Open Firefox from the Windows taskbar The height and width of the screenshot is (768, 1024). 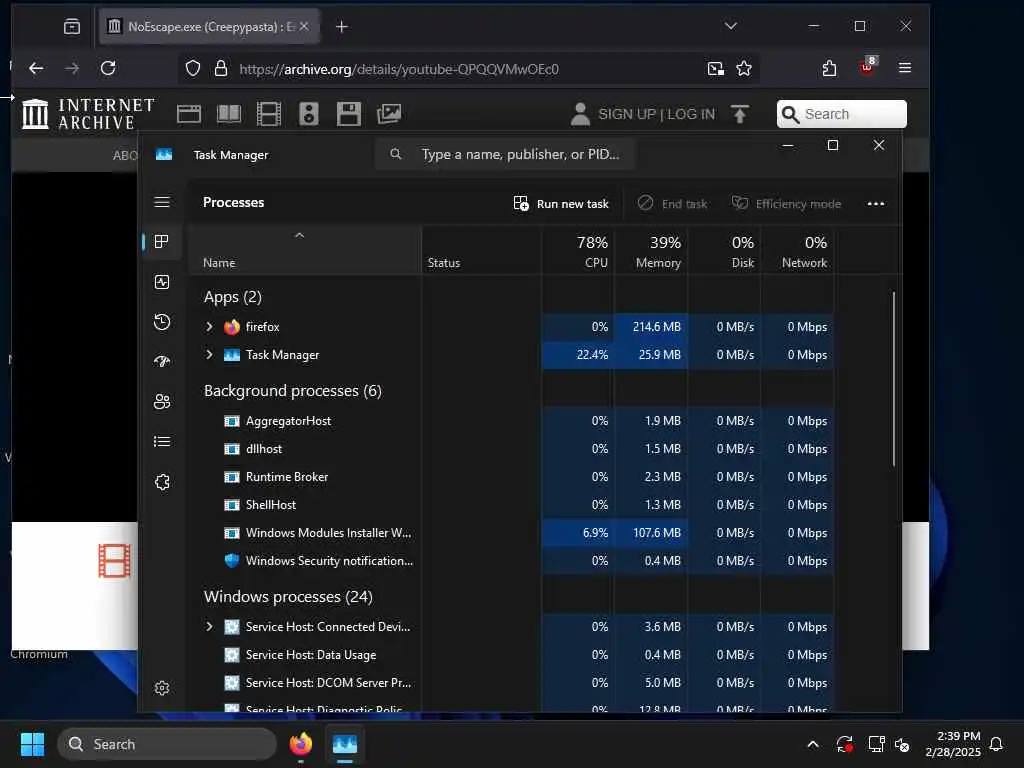301,744
